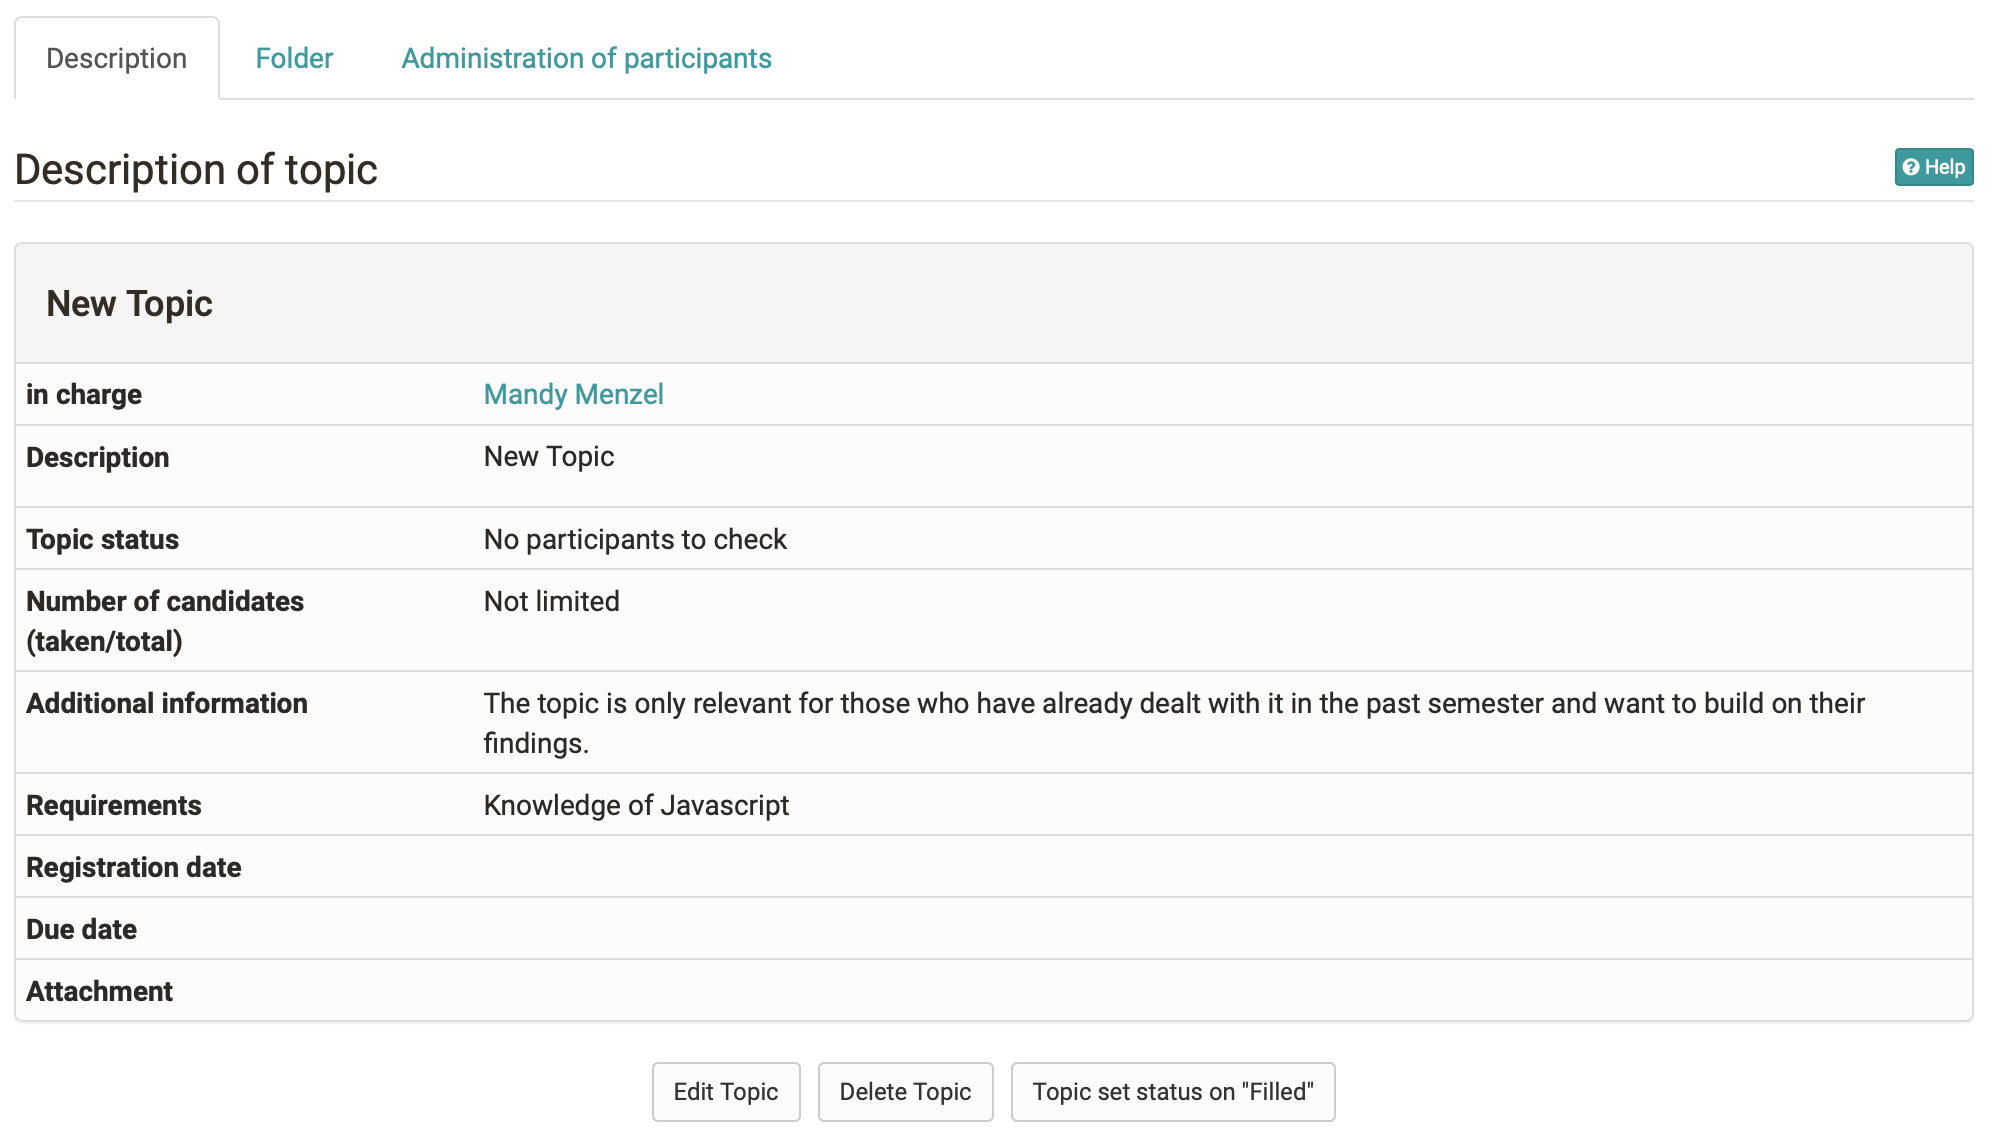
Task: Click the "Topic status" label
Action: 102,539
